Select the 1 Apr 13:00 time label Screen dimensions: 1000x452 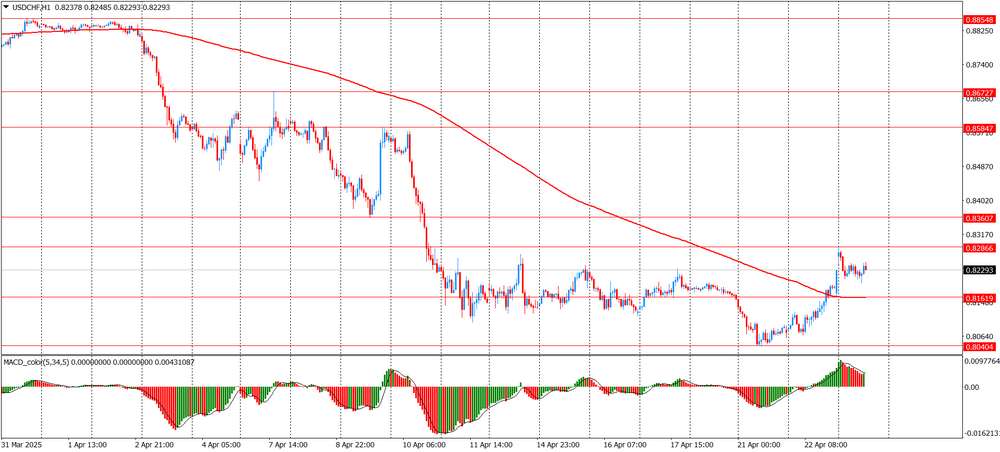88,444
